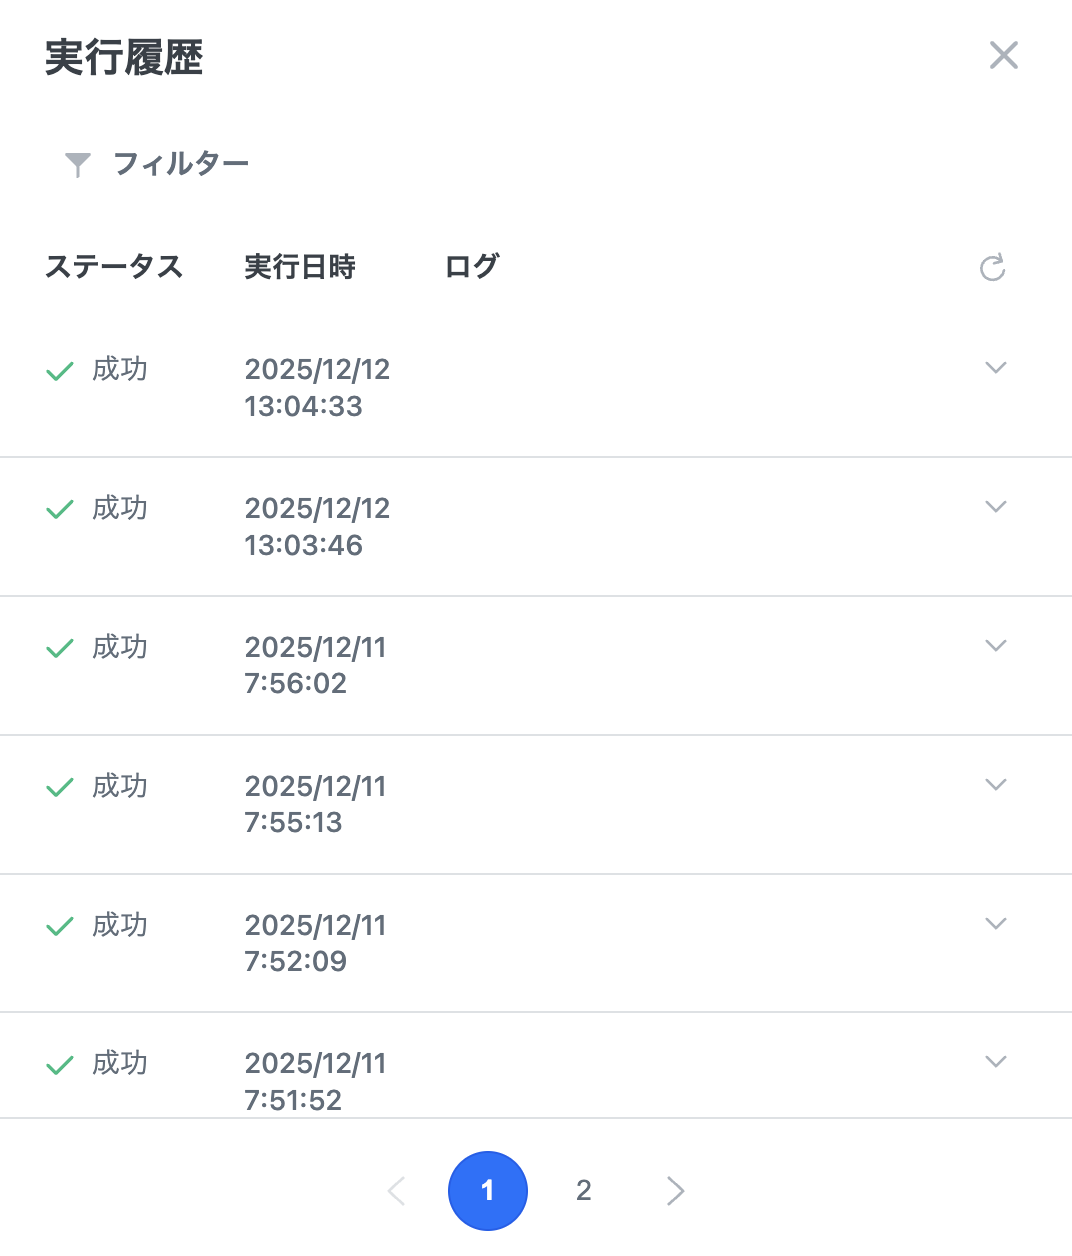1072x1256 pixels.
Task: Click success checkmark for 7:55:13 run
Action: point(60,788)
